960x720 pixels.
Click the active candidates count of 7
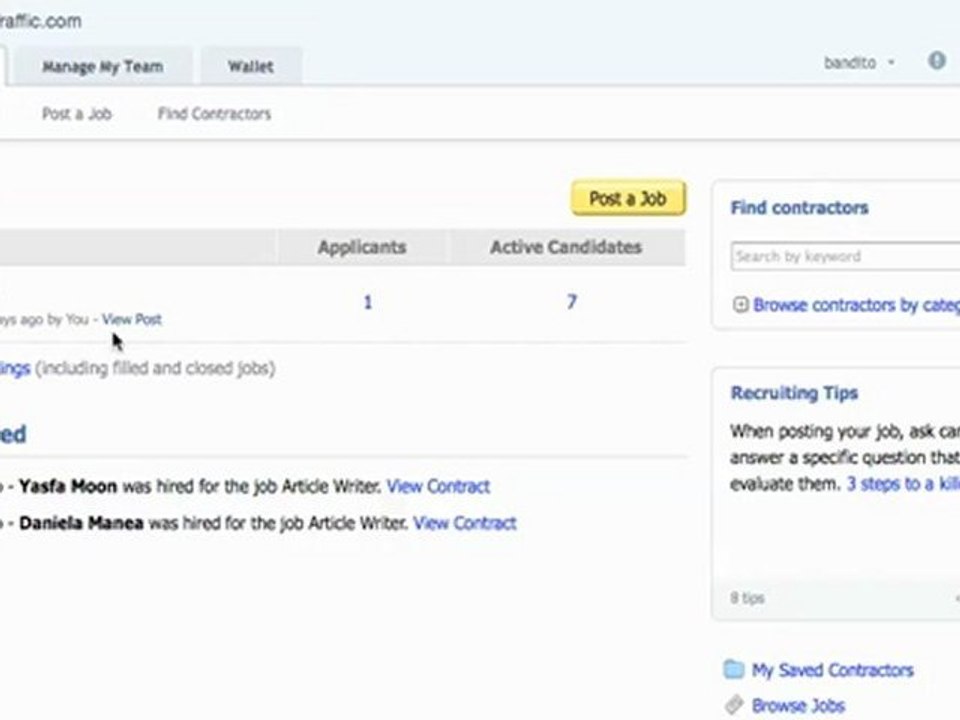click(x=571, y=302)
